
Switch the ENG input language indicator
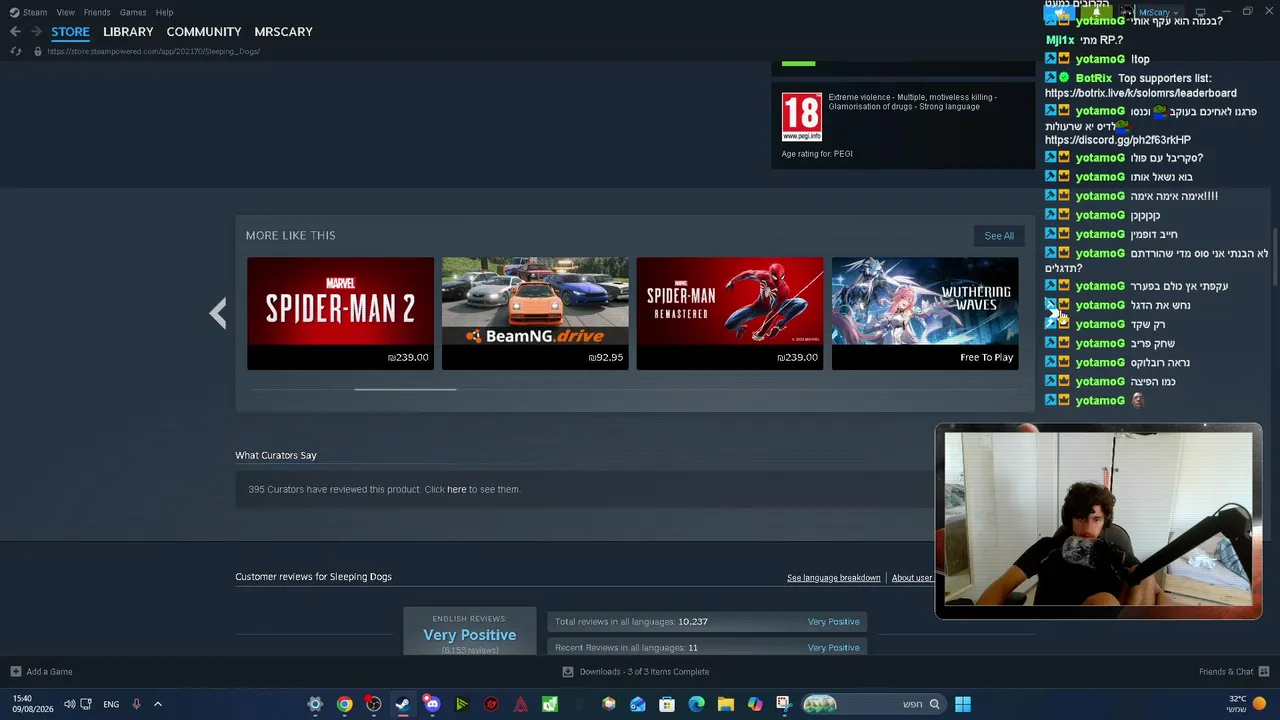coord(111,704)
